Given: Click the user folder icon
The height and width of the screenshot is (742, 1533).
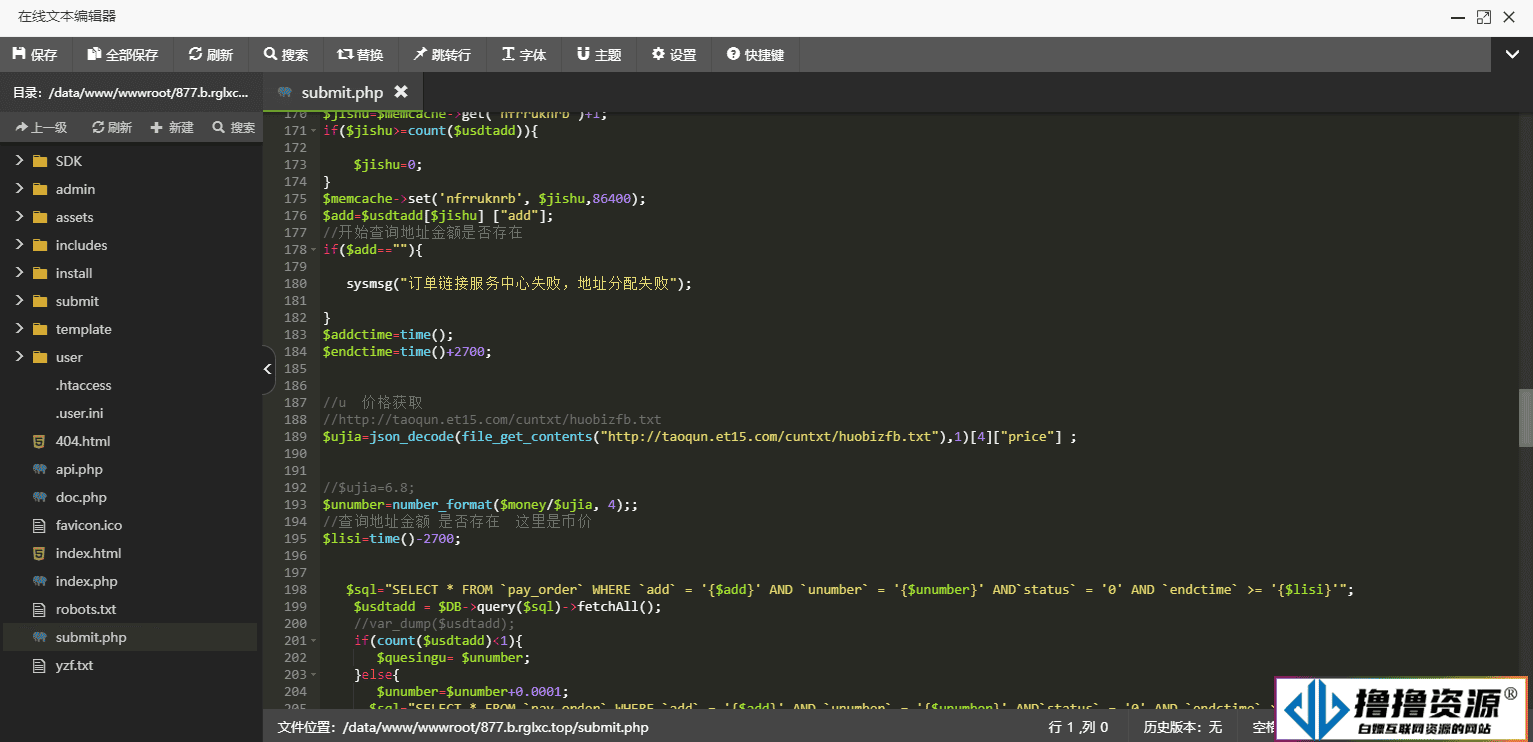Looking at the screenshot, I should (x=40, y=357).
